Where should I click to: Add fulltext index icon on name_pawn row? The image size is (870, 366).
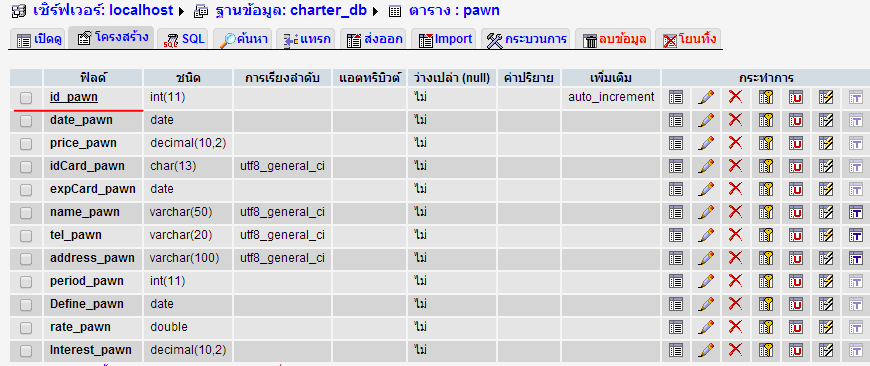[856, 212]
